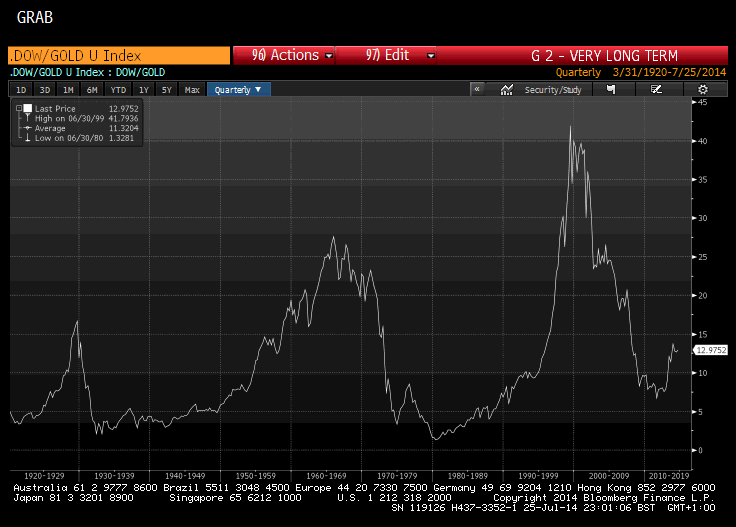Click the Security/Study label

(553, 90)
